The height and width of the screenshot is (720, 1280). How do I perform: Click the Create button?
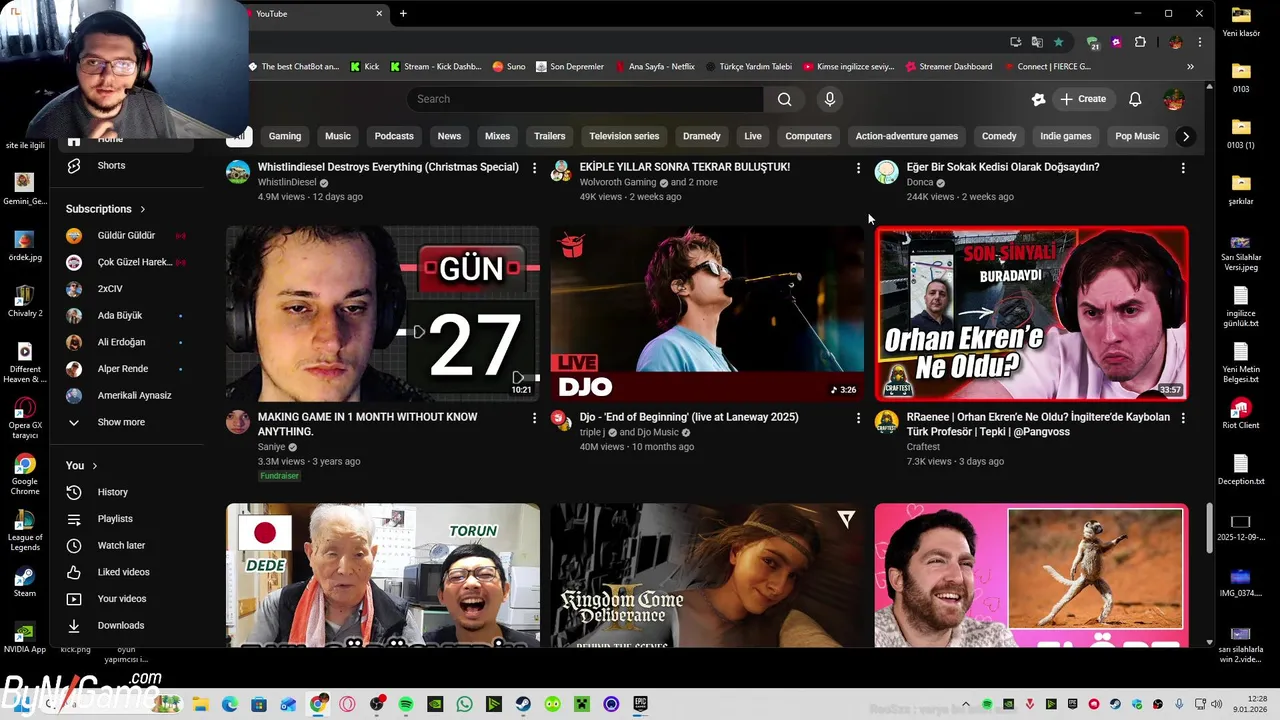pos(1083,99)
